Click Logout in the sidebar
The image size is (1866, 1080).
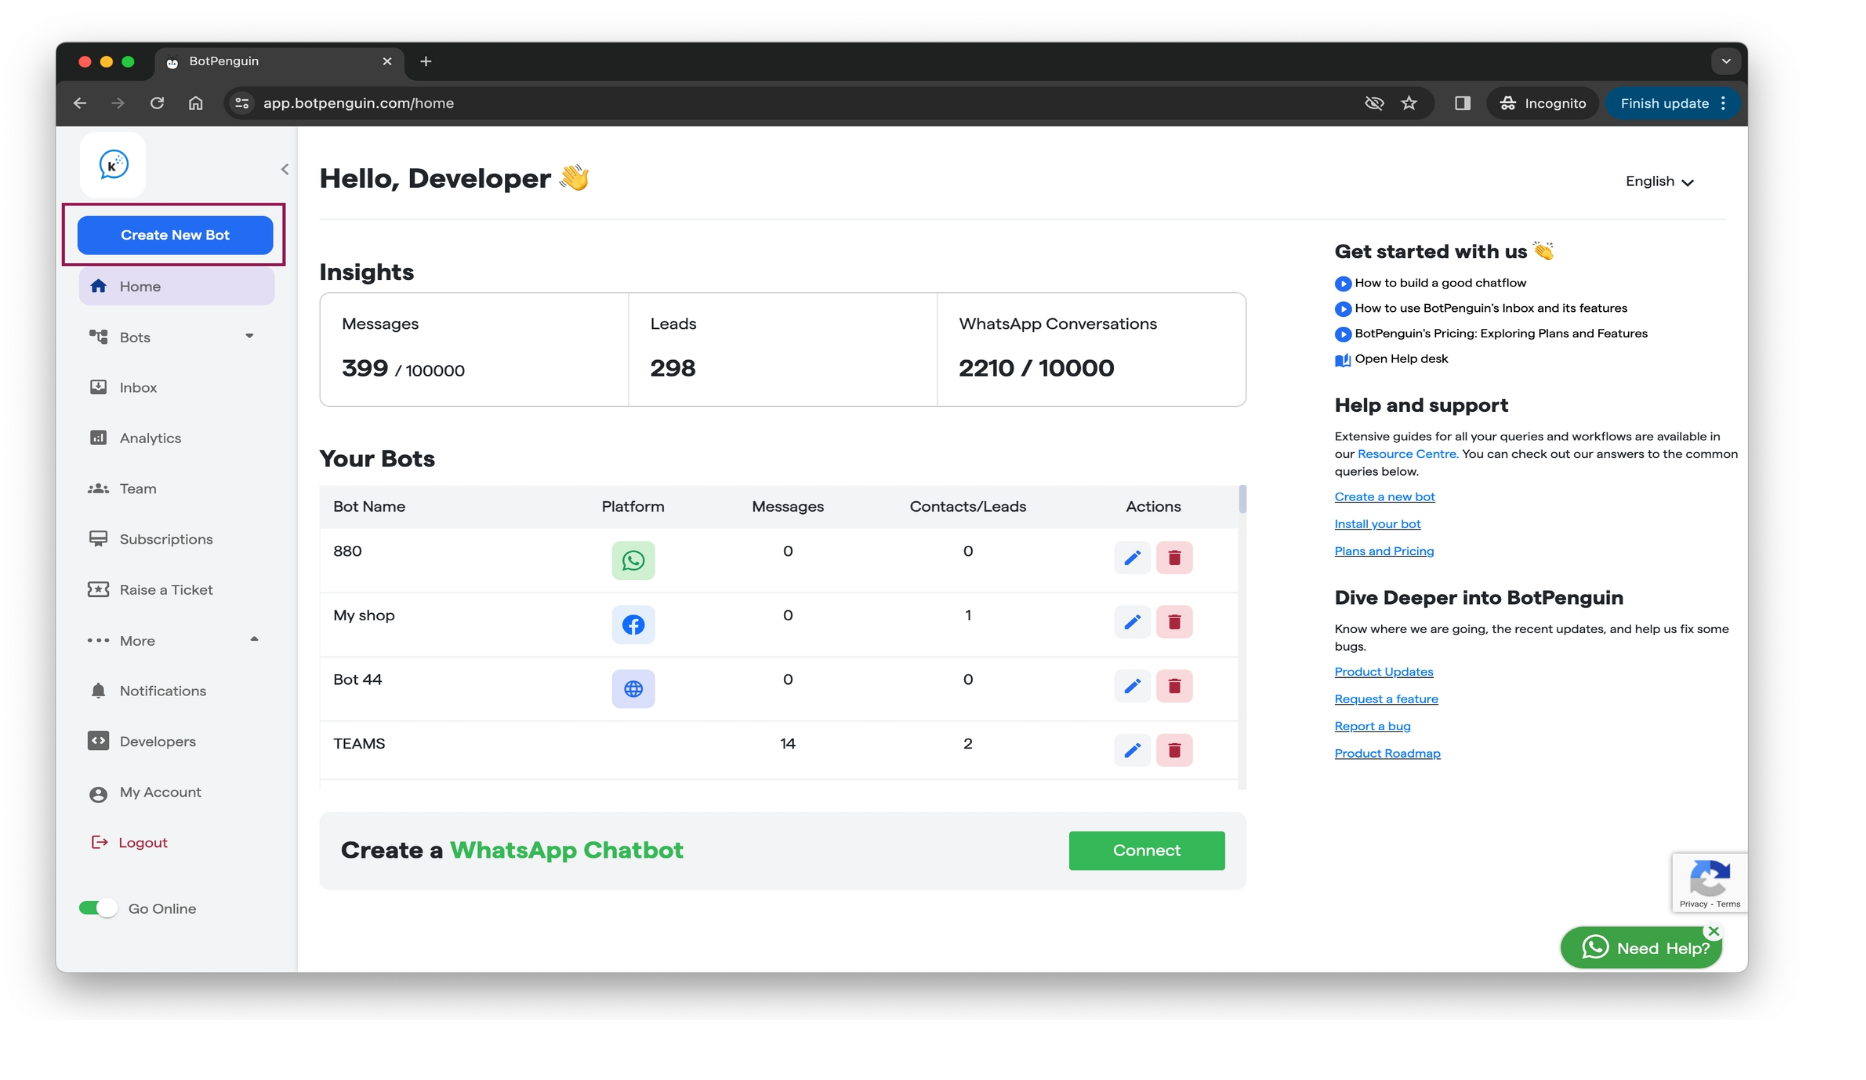tap(143, 842)
